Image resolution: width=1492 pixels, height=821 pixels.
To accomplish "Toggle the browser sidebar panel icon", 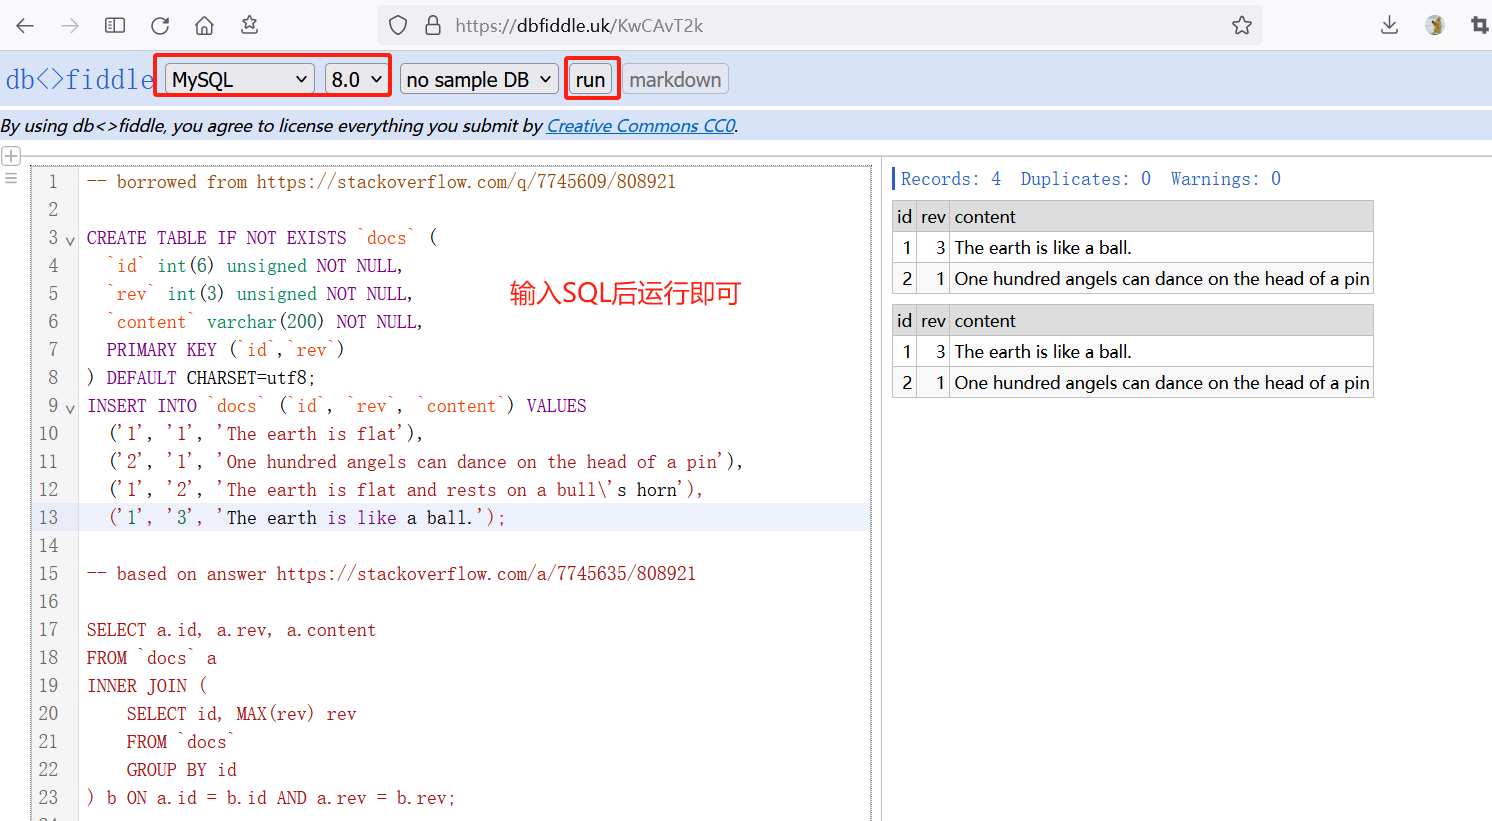I will [x=115, y=25].
